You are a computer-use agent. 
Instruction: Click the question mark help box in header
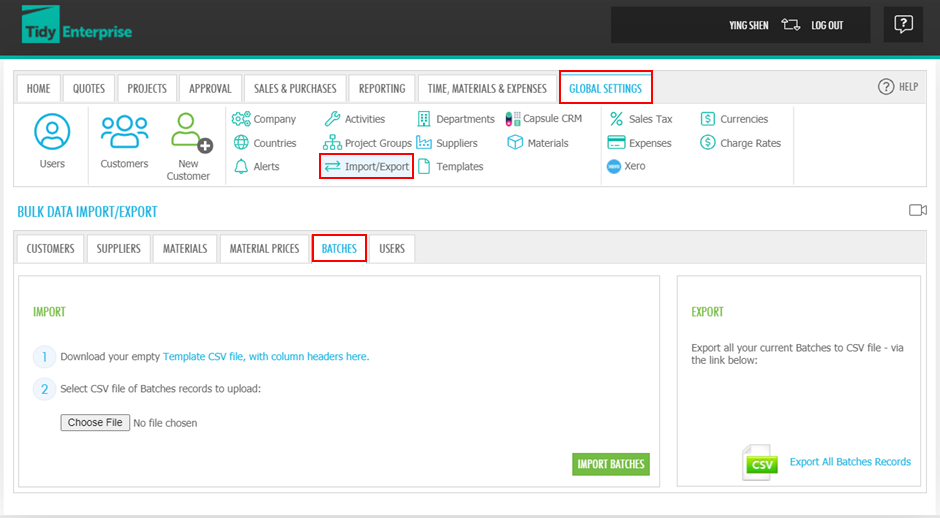[x=903, y=25]
